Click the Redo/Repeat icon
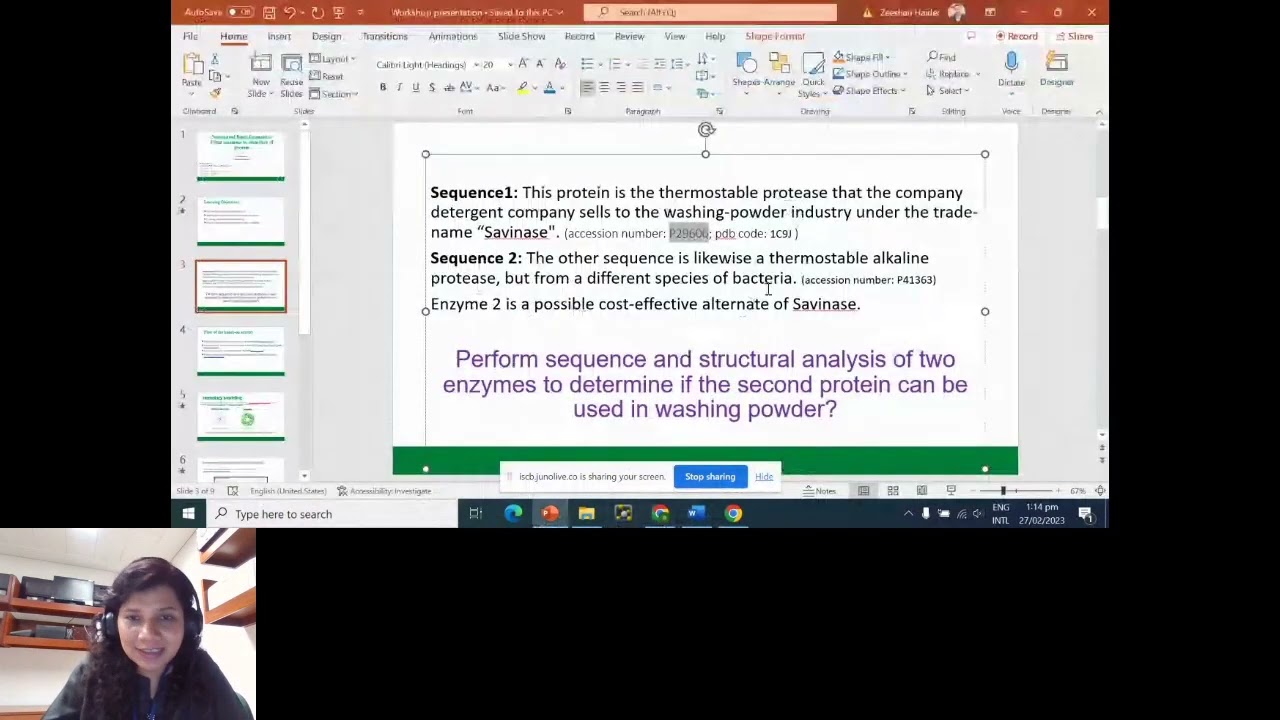 point(317,12)
